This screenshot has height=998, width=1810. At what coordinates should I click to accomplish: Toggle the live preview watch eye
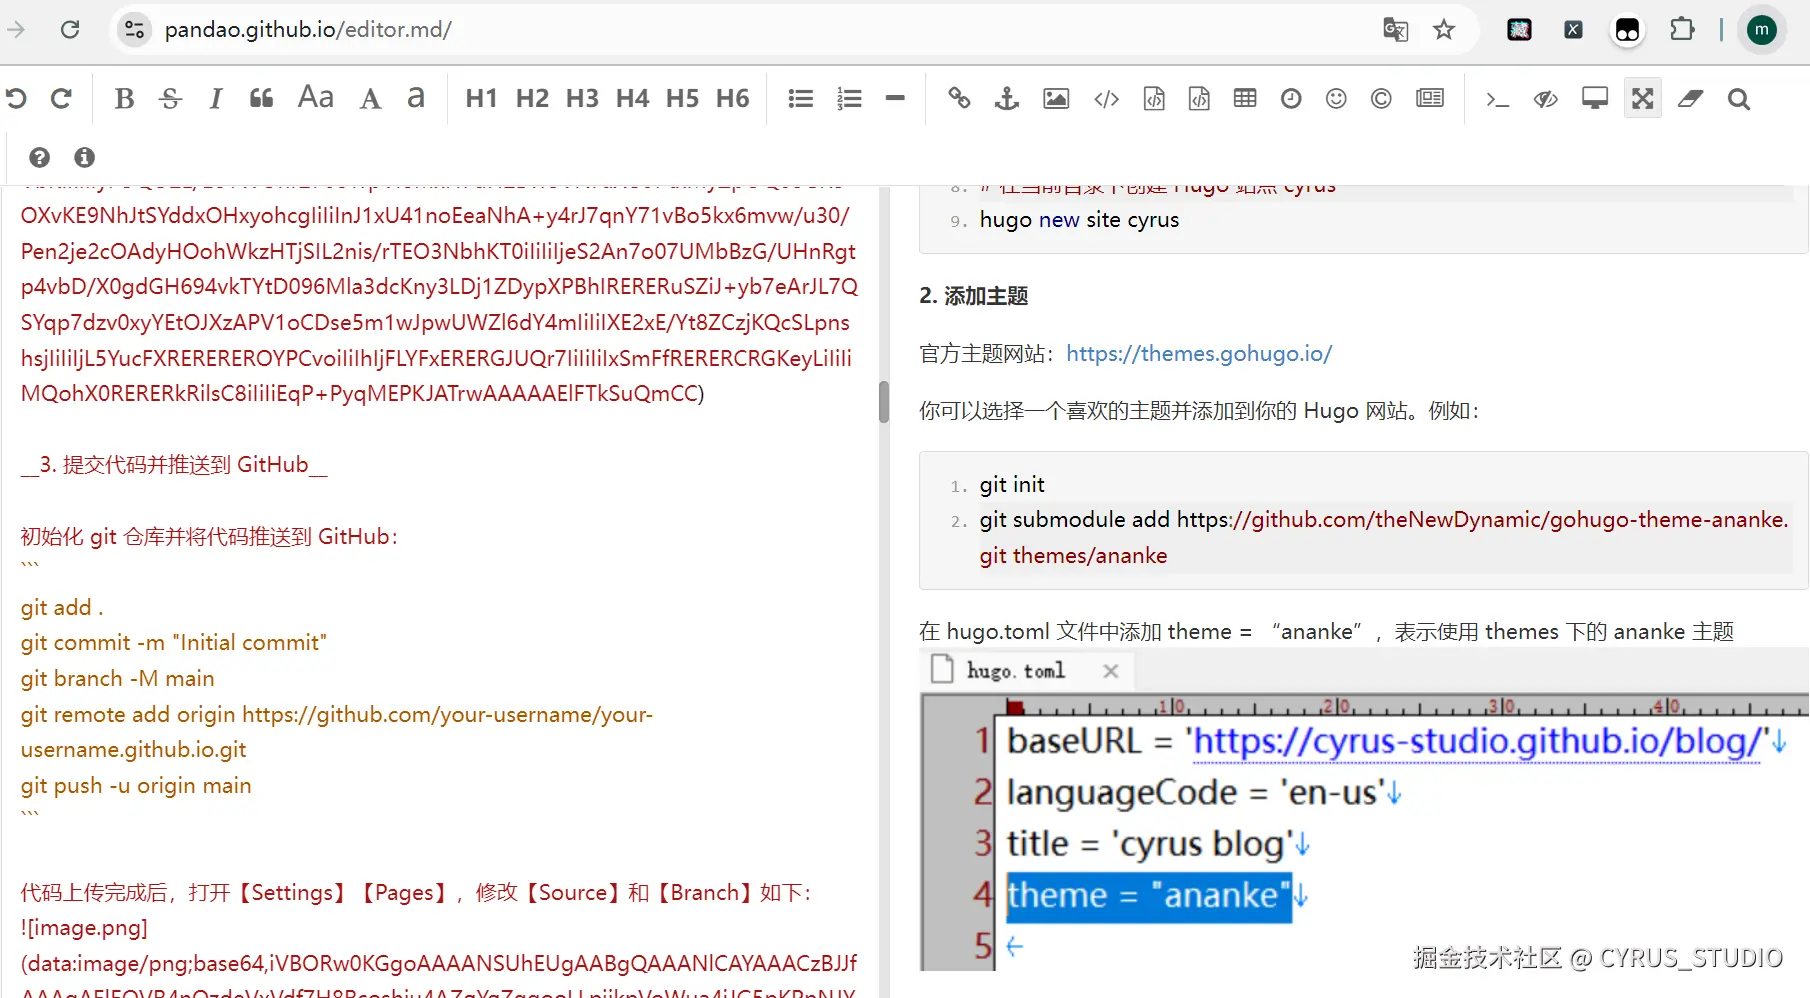pos(1546,98)
